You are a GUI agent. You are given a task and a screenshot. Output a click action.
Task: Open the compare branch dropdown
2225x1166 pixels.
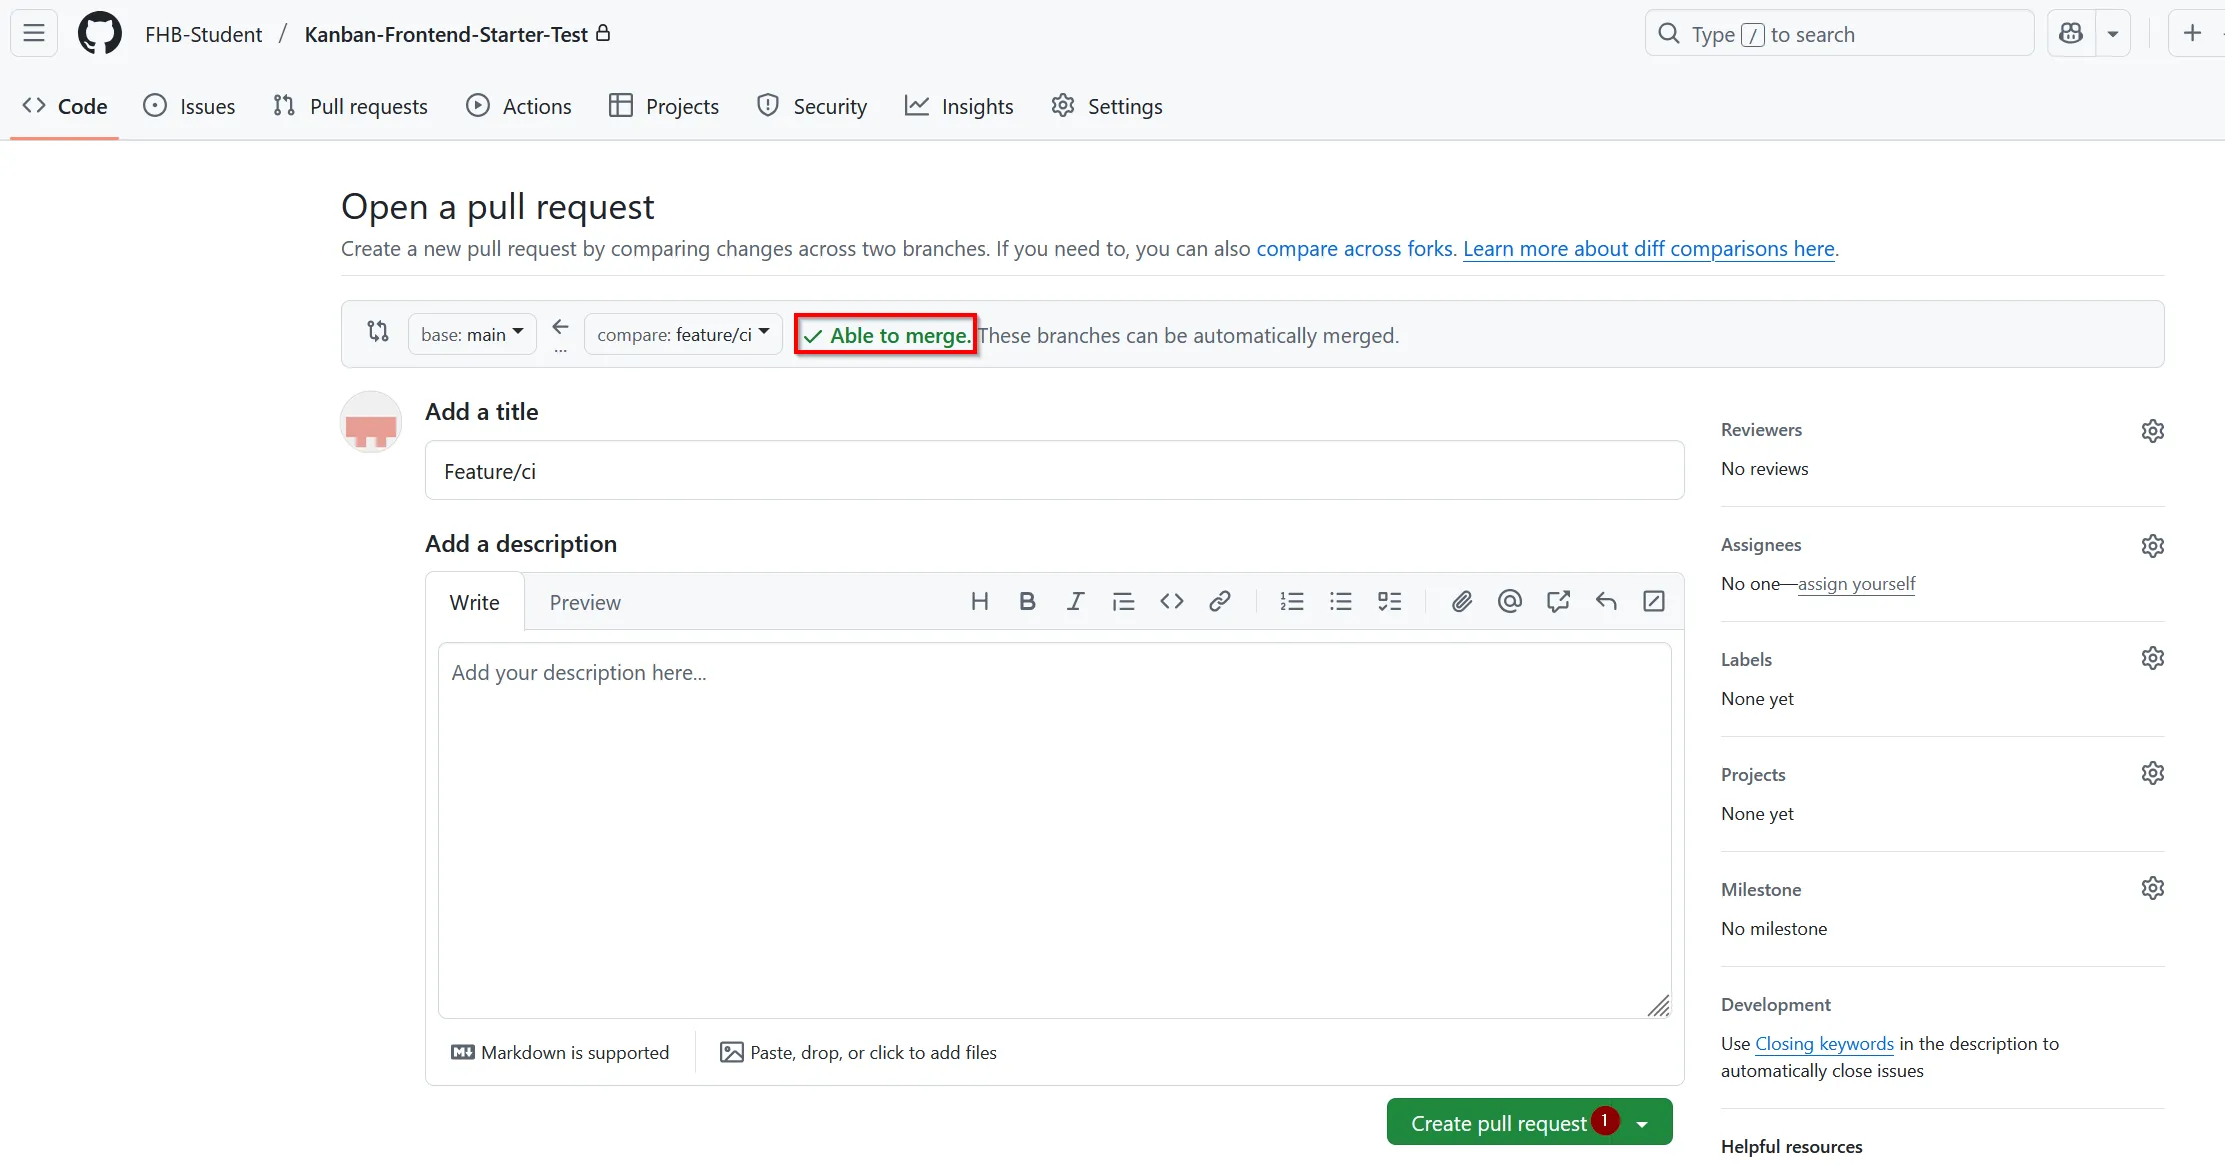coord(682,333)
